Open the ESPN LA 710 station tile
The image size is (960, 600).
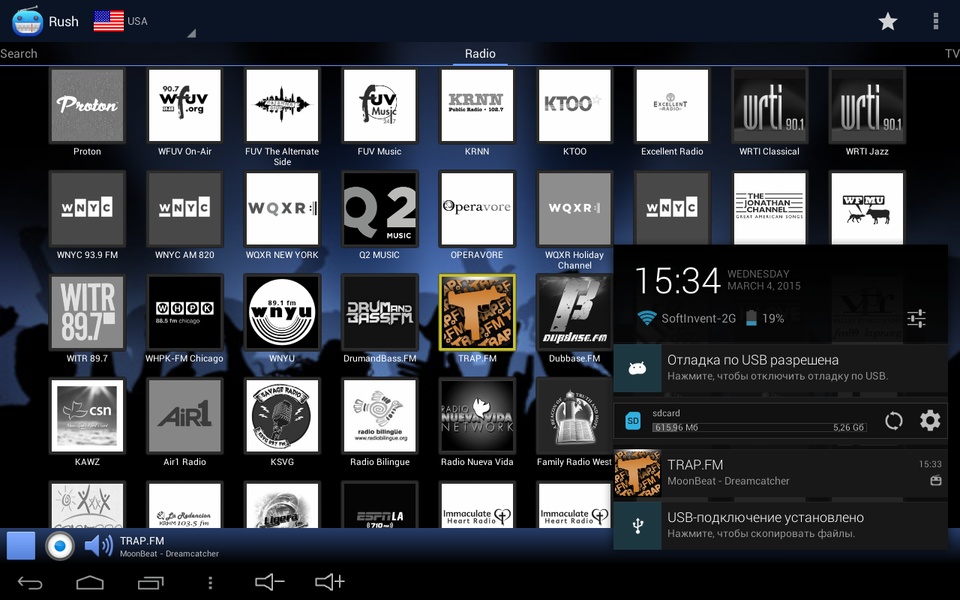(x=380, y=505)
